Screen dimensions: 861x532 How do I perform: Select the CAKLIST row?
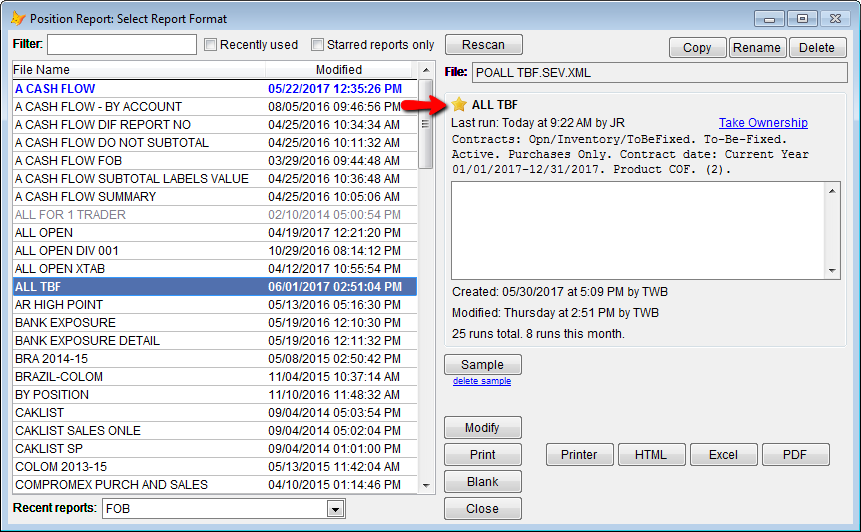[x=215, y=413]
